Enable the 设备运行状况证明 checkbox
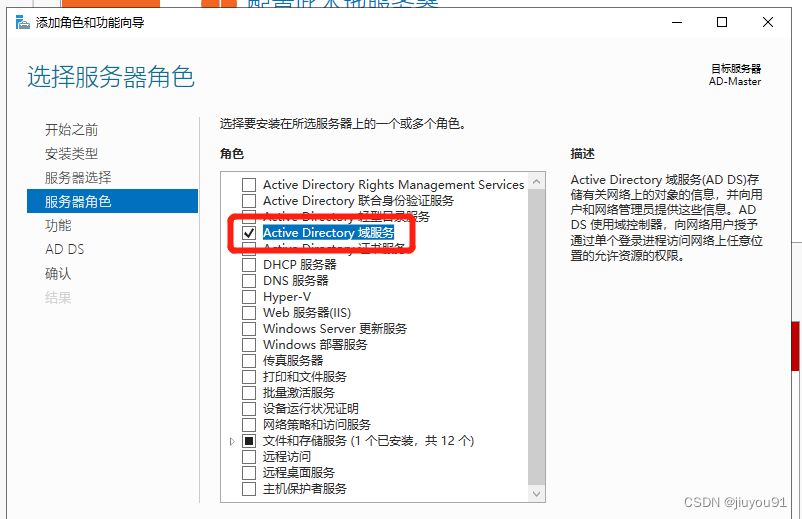This screenshot has width=802, height=519. pos(249,409)
